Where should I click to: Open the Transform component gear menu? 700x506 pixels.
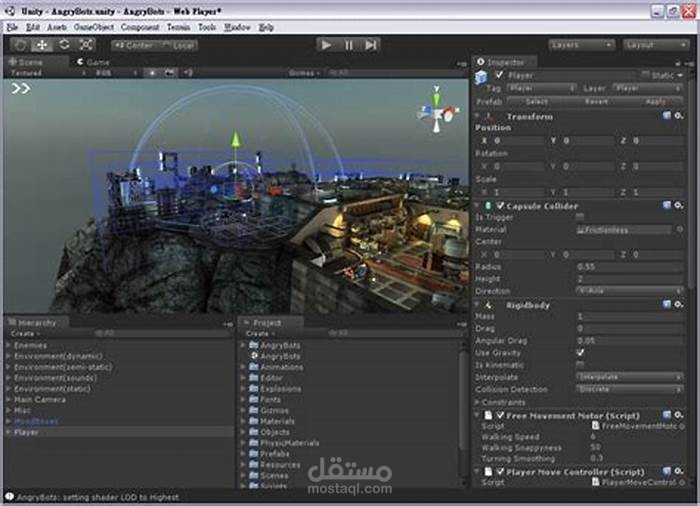[x=679, y=116]
